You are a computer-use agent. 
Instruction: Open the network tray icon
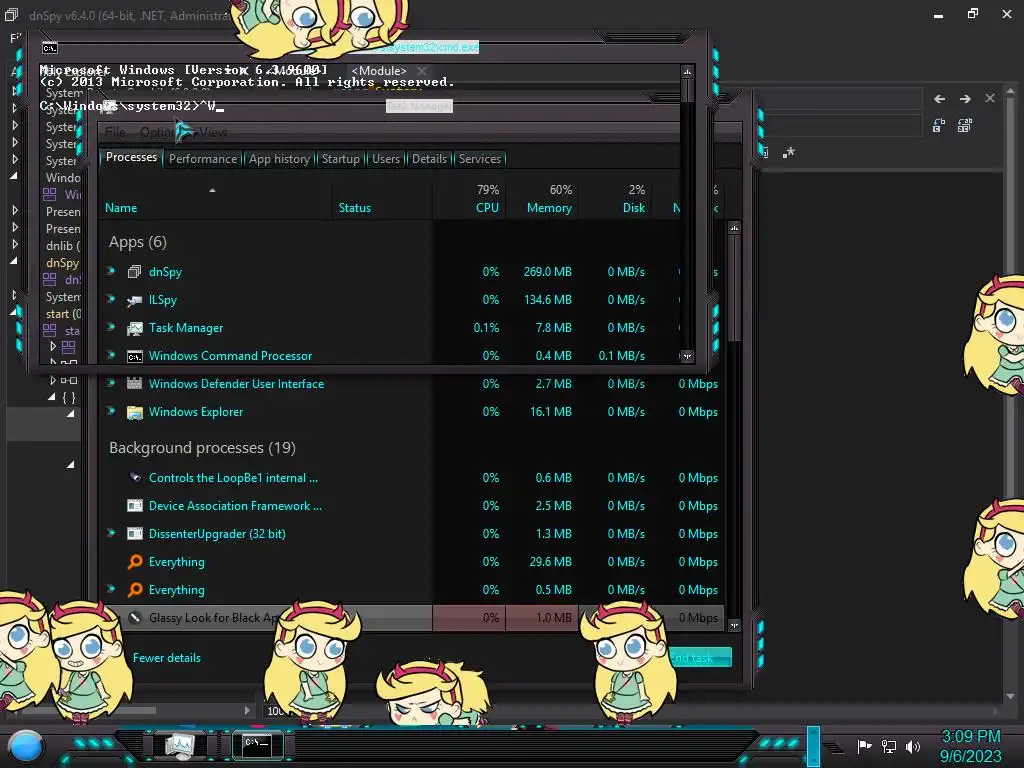click(x=889, y=746)
